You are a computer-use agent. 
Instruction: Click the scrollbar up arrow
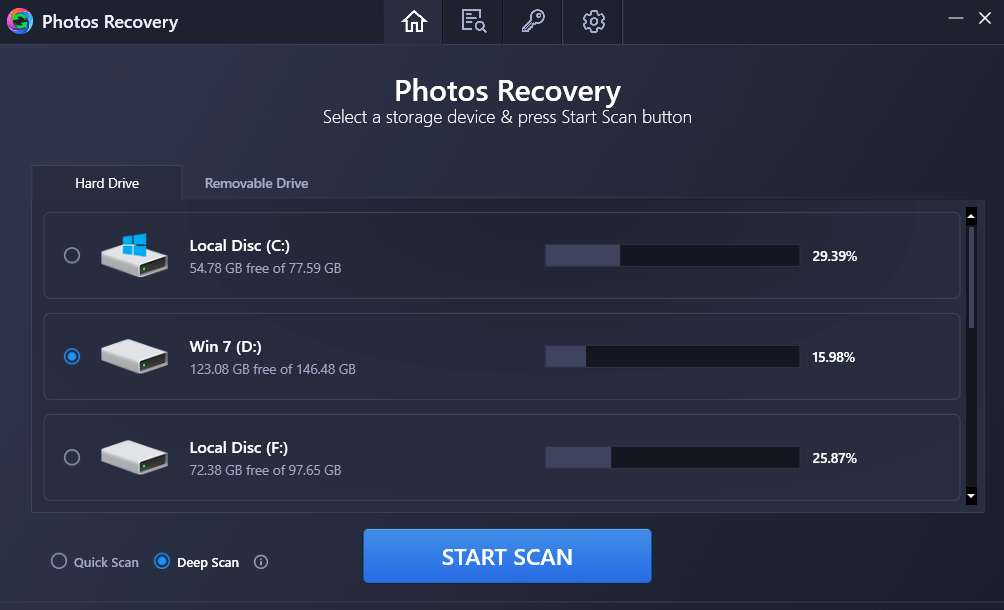tap(970, 214)
